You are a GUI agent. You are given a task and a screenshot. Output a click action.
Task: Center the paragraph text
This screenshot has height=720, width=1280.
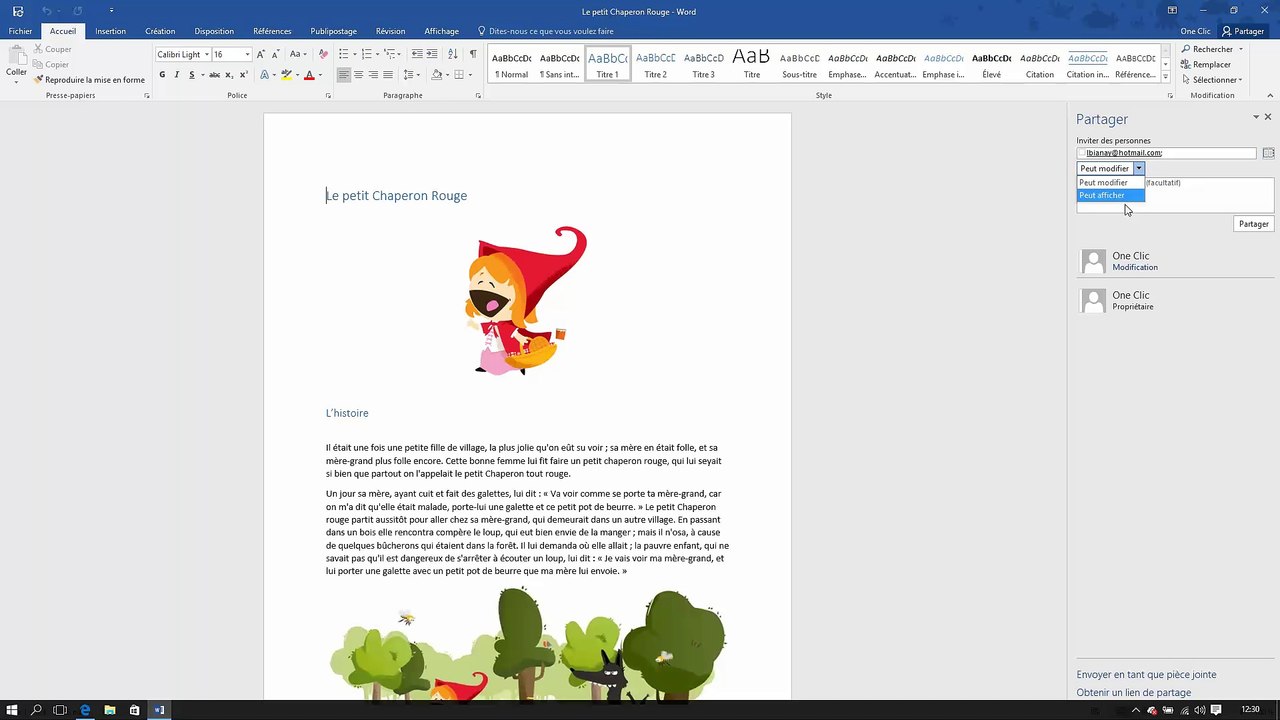coord(358,75)
